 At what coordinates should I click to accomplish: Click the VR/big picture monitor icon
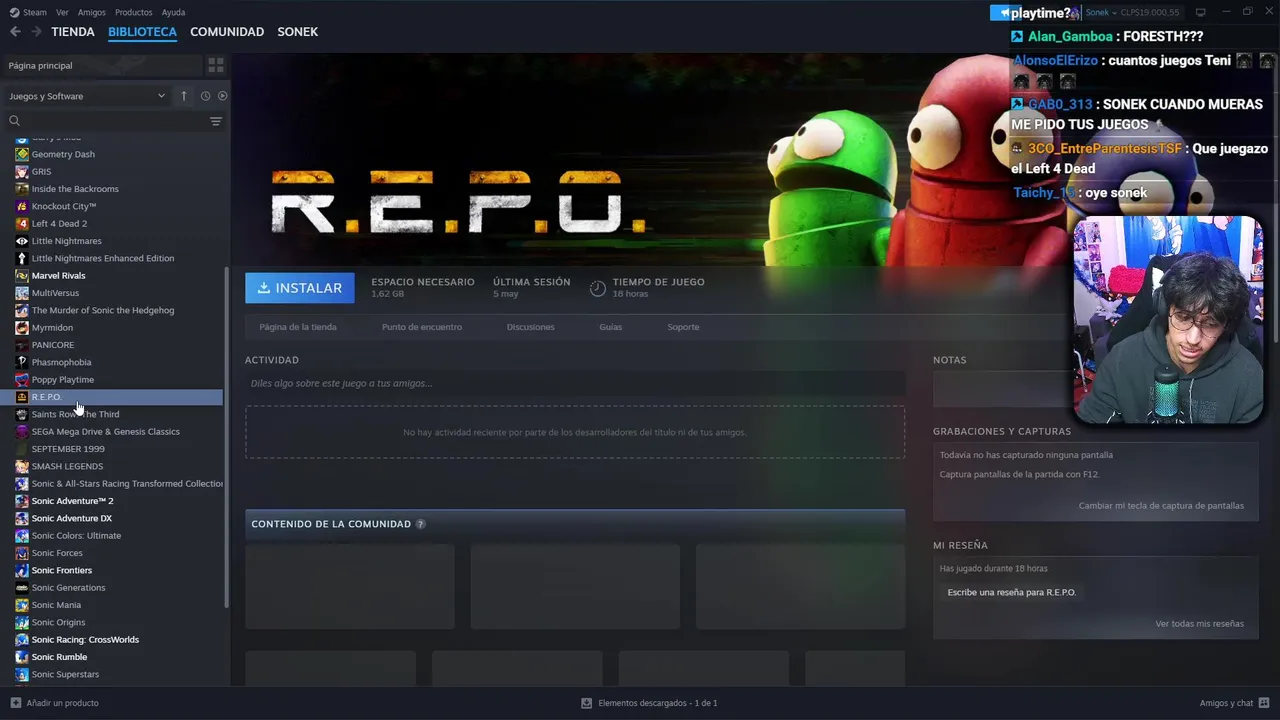[1201, 12]
